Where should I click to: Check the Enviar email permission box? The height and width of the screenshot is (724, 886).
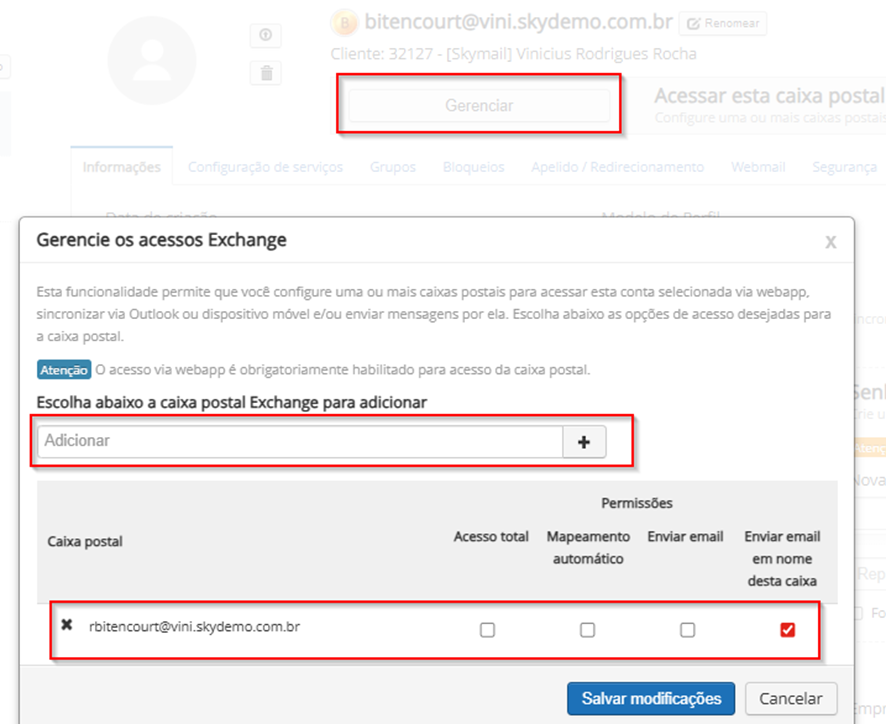click(687, 630)
